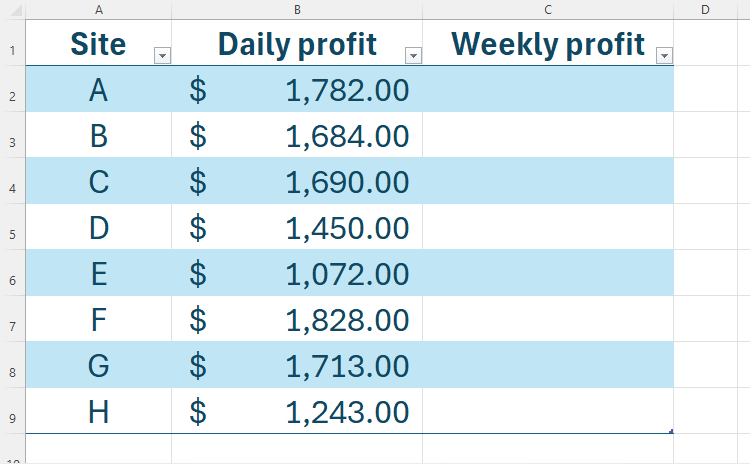Viewport: 750px width, 464px height.
Task: Select the column A header
Action: (x=98, y=9)
